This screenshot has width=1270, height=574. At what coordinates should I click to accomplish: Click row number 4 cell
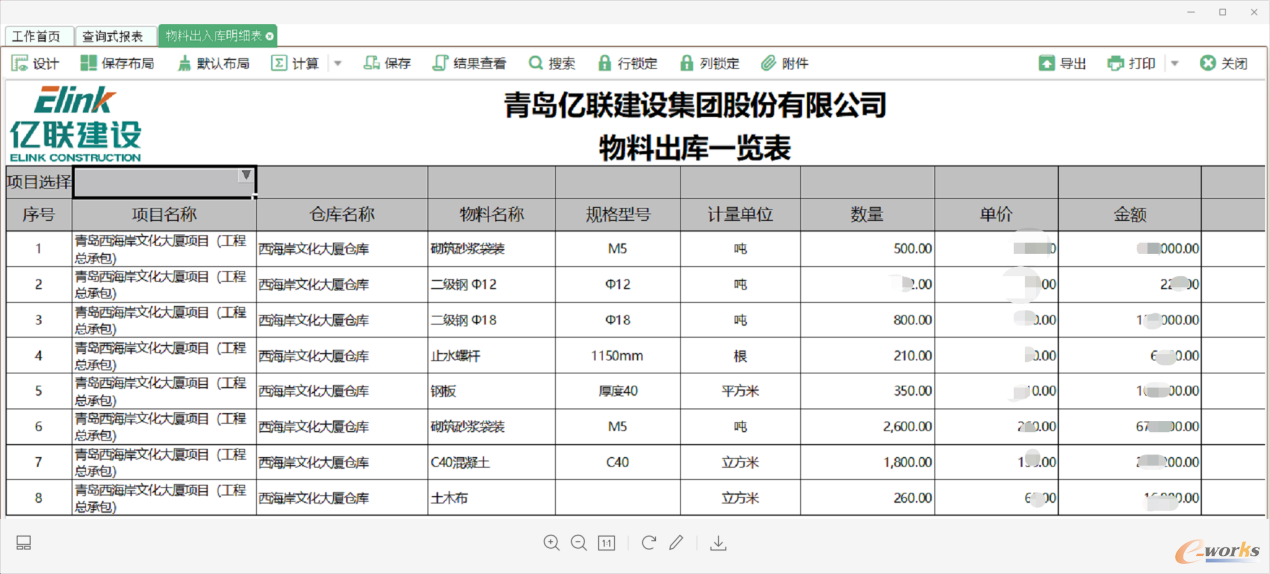tap(39, 355)
